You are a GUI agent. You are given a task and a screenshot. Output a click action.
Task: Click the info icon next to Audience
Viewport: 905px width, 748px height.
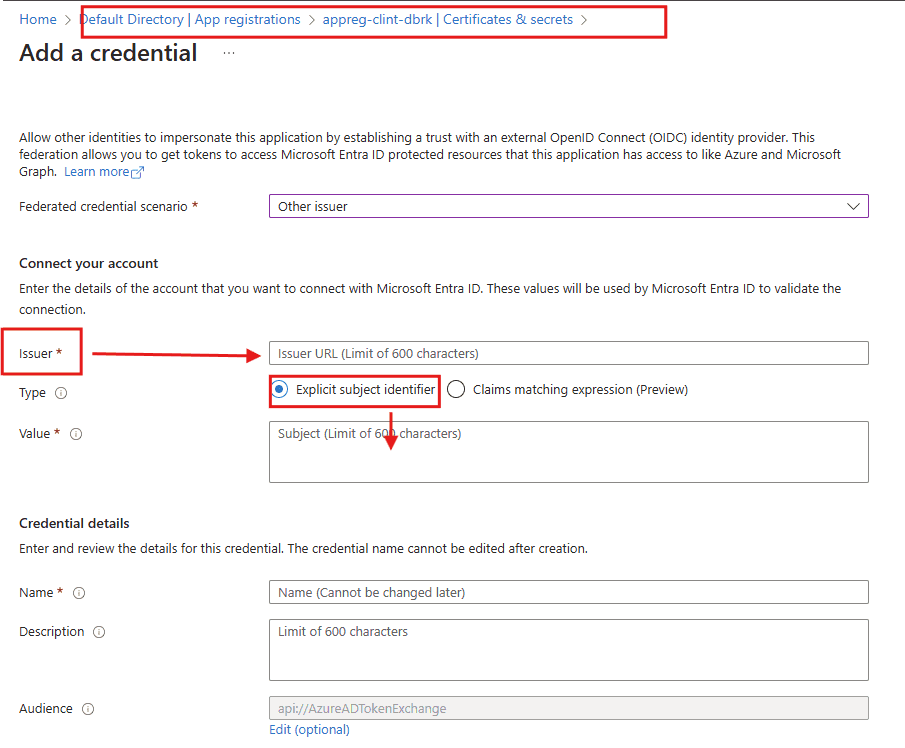pyautogui.click(x=88, y=709)
